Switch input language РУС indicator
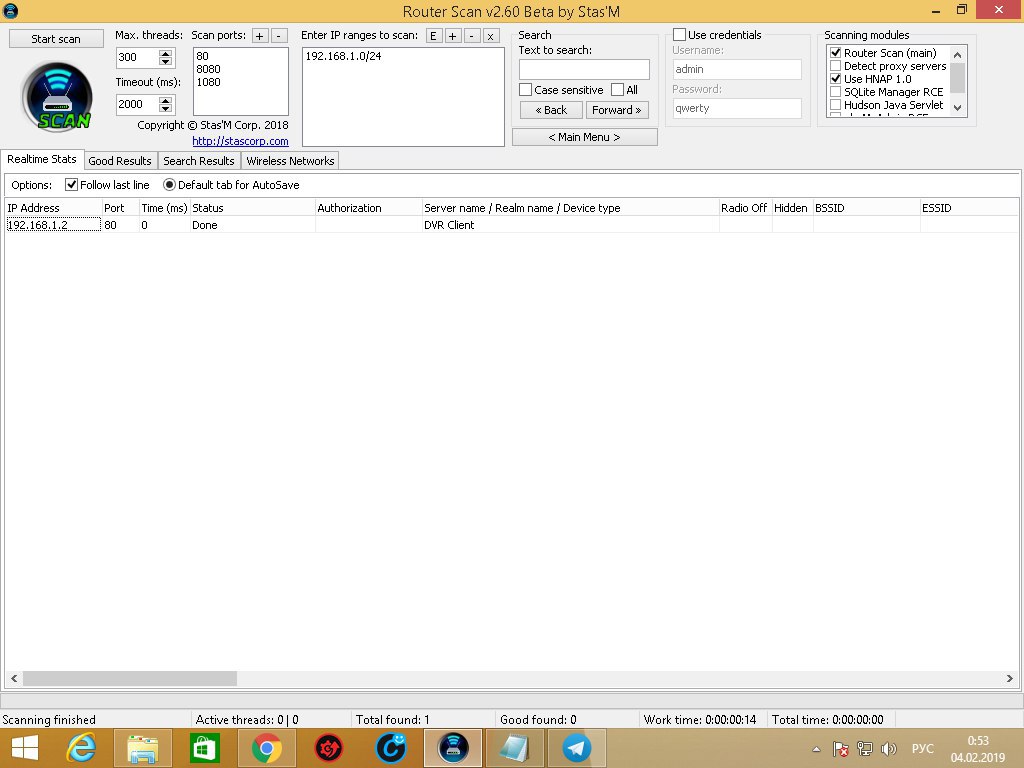Image resolution: width=1024 pixels, height=768 pixels. coord(923,748)
